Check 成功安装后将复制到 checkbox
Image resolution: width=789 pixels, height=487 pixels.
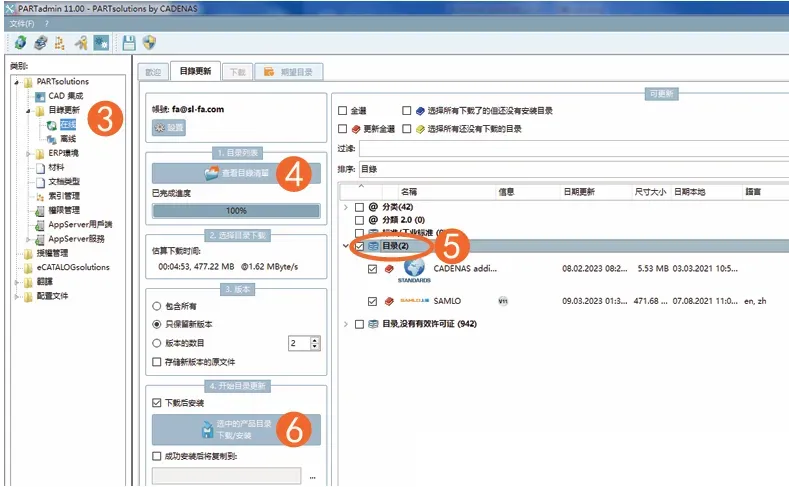click(x=156, y=456)
